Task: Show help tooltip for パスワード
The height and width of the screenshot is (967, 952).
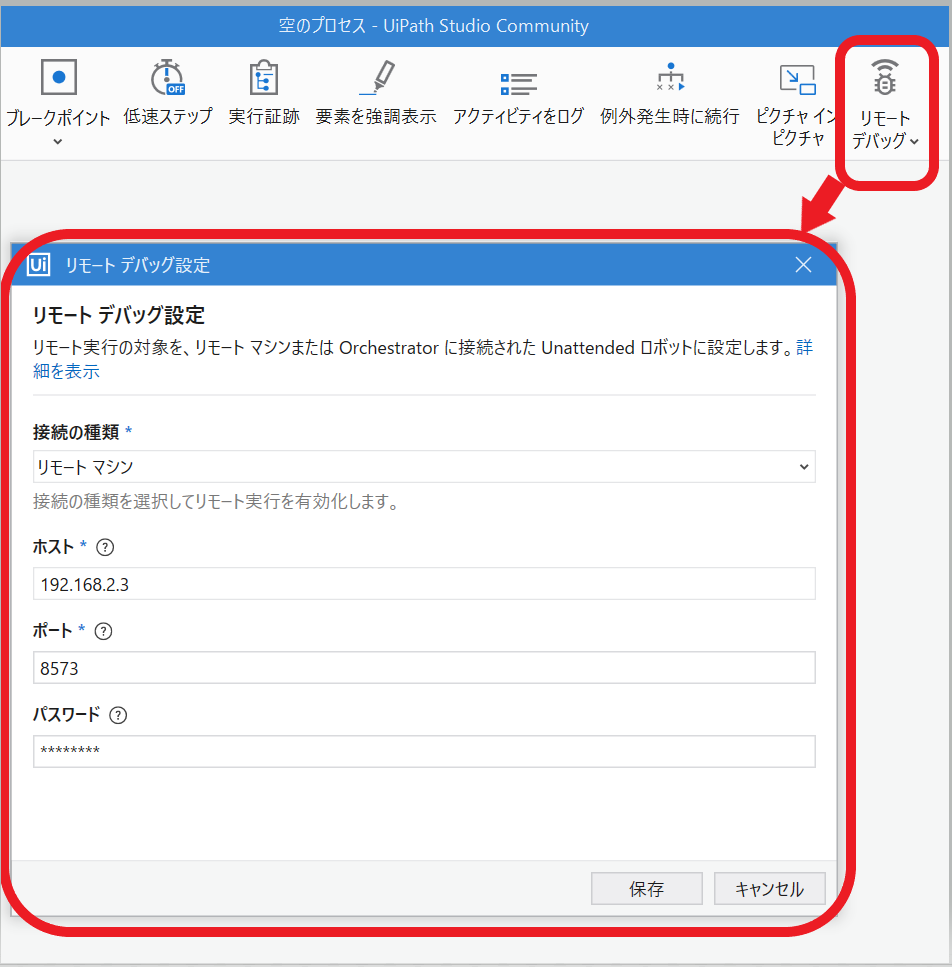Action: (118, 715)
